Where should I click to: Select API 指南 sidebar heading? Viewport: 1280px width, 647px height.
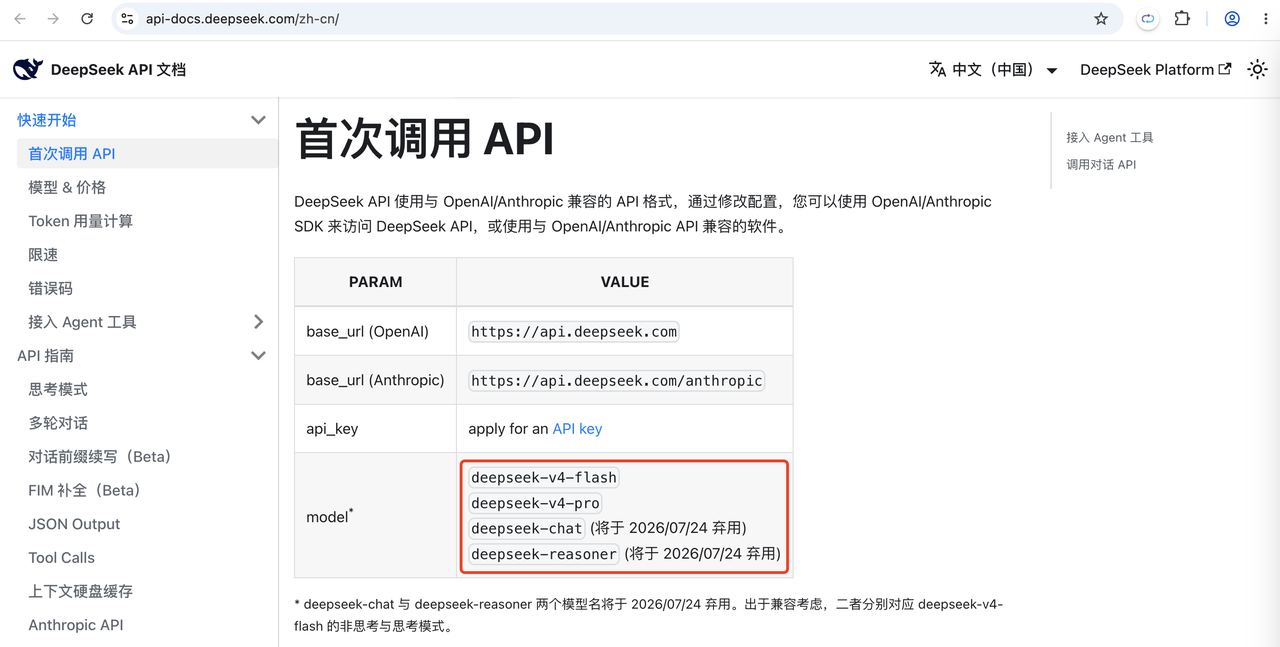pyautogui.click(x=45, y=356)
